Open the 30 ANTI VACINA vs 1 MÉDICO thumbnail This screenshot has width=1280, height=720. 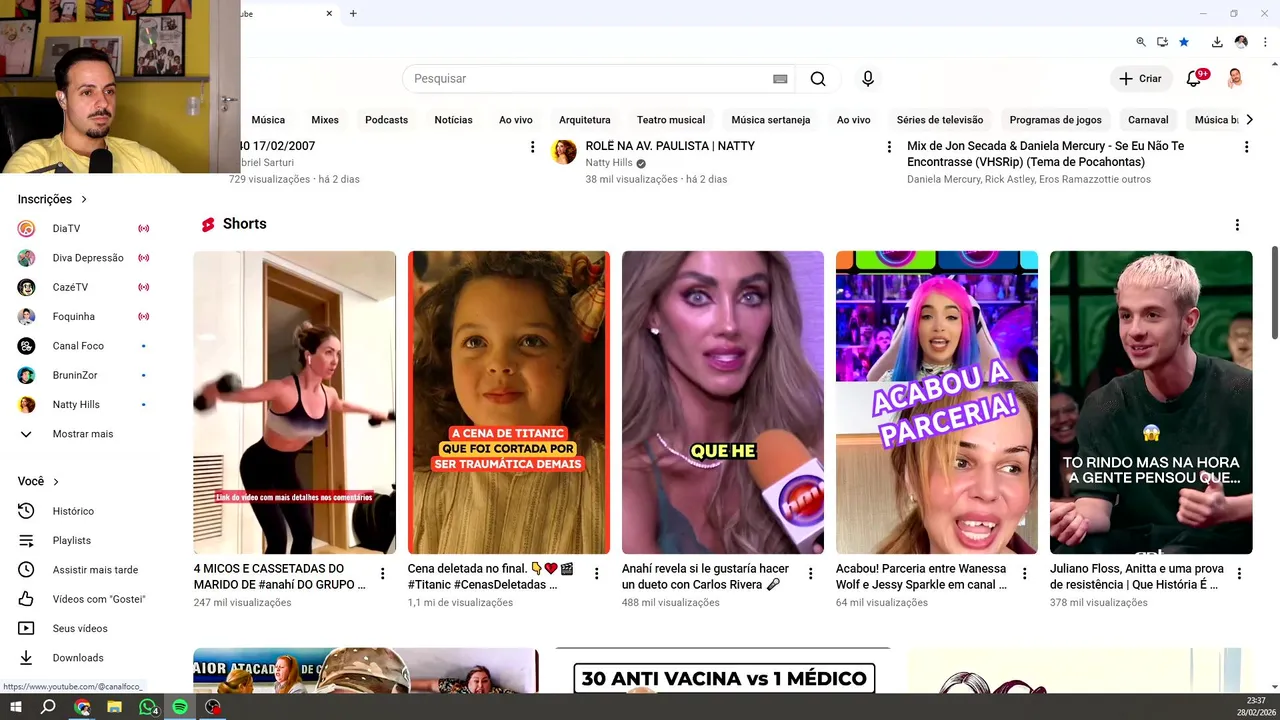(x=723, y=671)
